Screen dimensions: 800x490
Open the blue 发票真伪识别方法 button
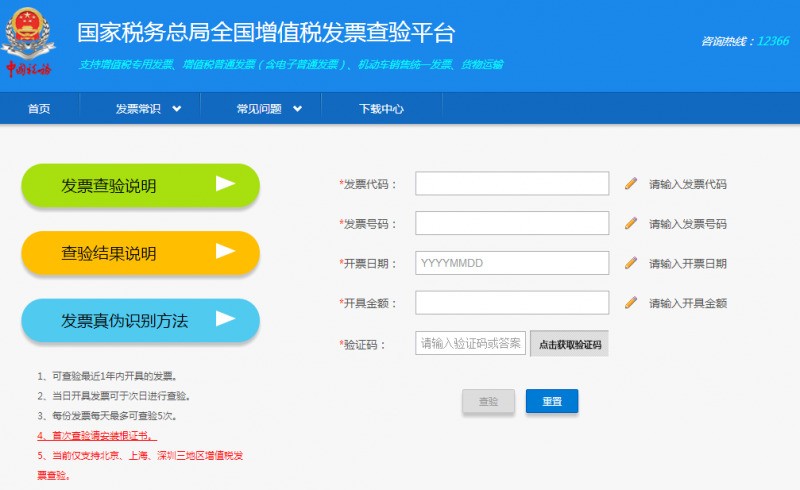[140, 320]
